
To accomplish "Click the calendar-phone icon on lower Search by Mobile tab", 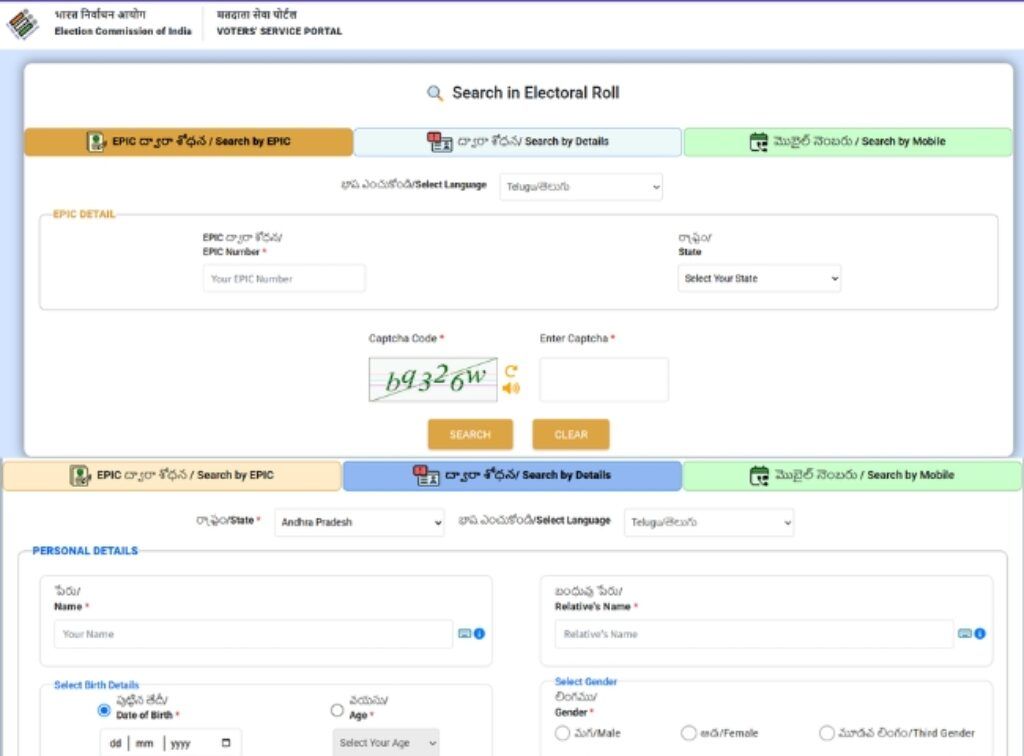I will [x=760, y=475].
